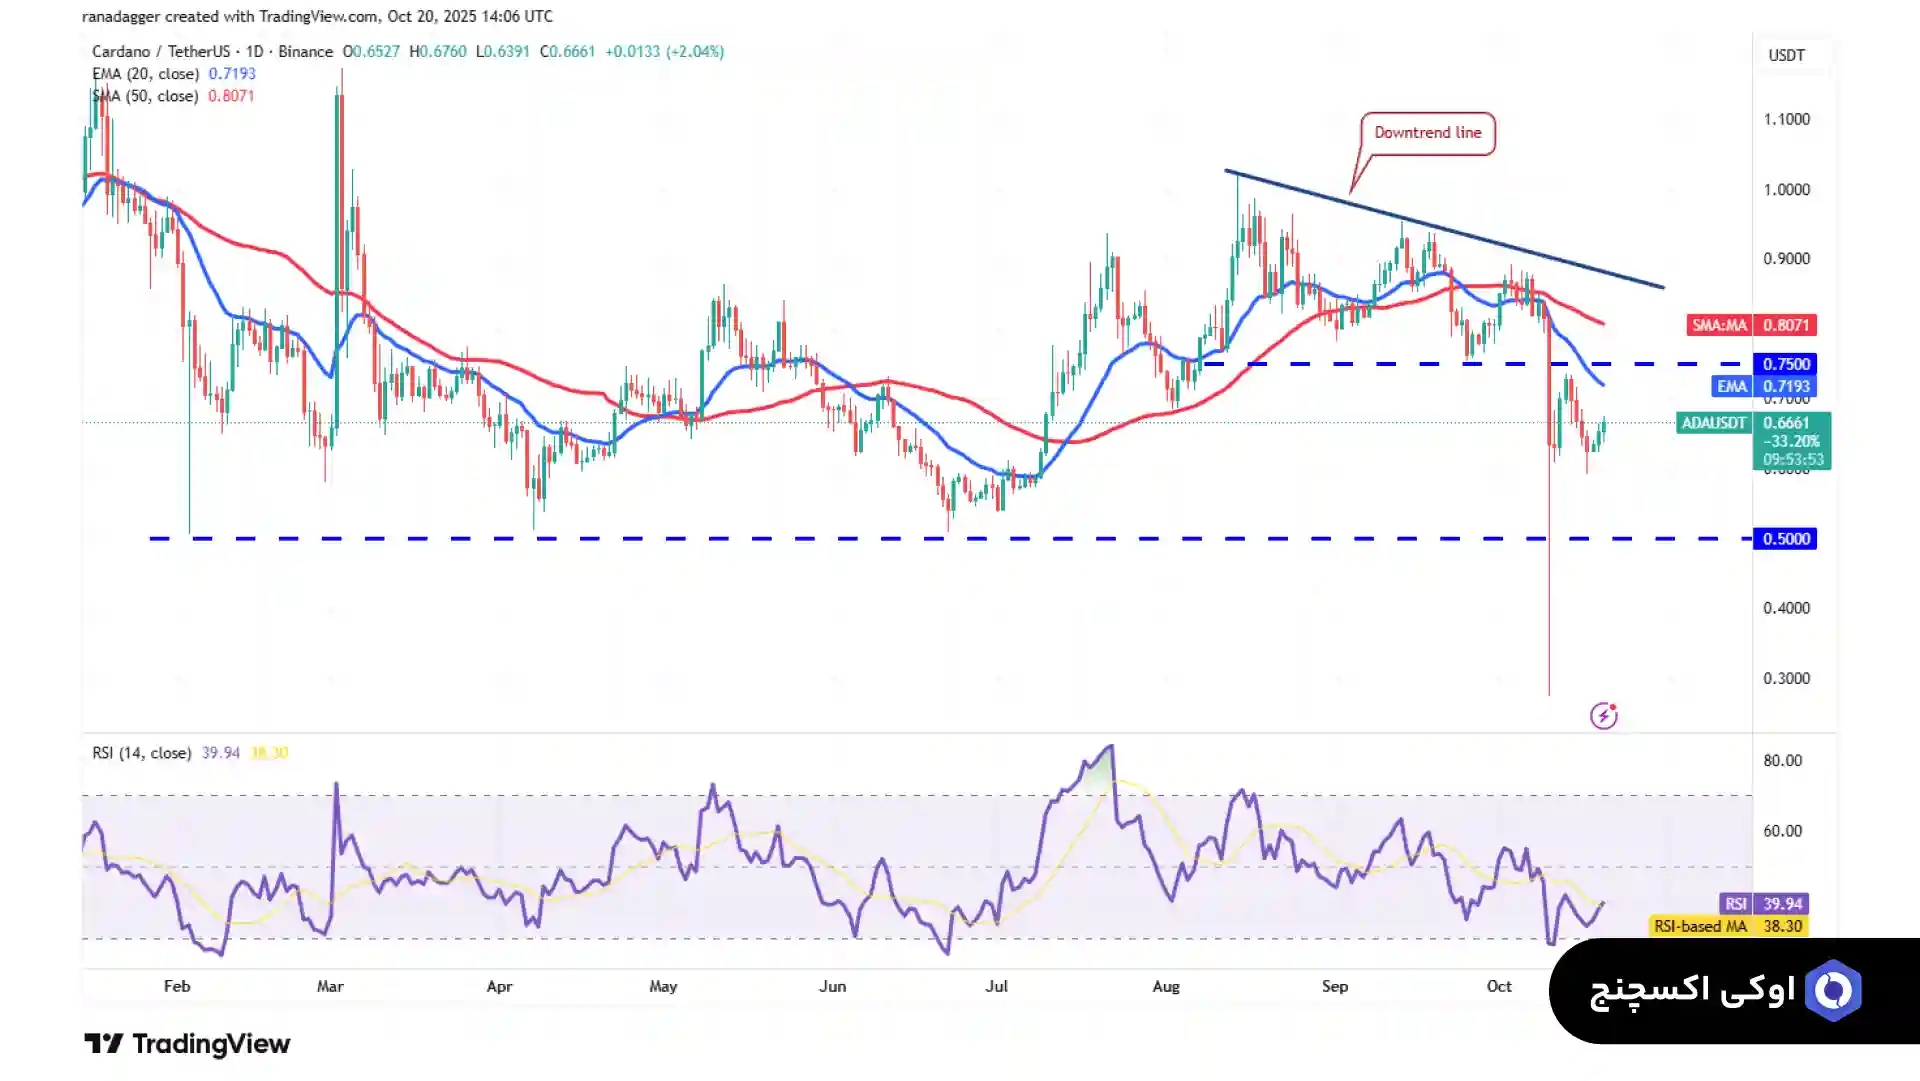The height and width of the screenshot is (1081, 1920).
Task: Click the 1.0000 level on price scale
Action: (x=1786, y=189)
